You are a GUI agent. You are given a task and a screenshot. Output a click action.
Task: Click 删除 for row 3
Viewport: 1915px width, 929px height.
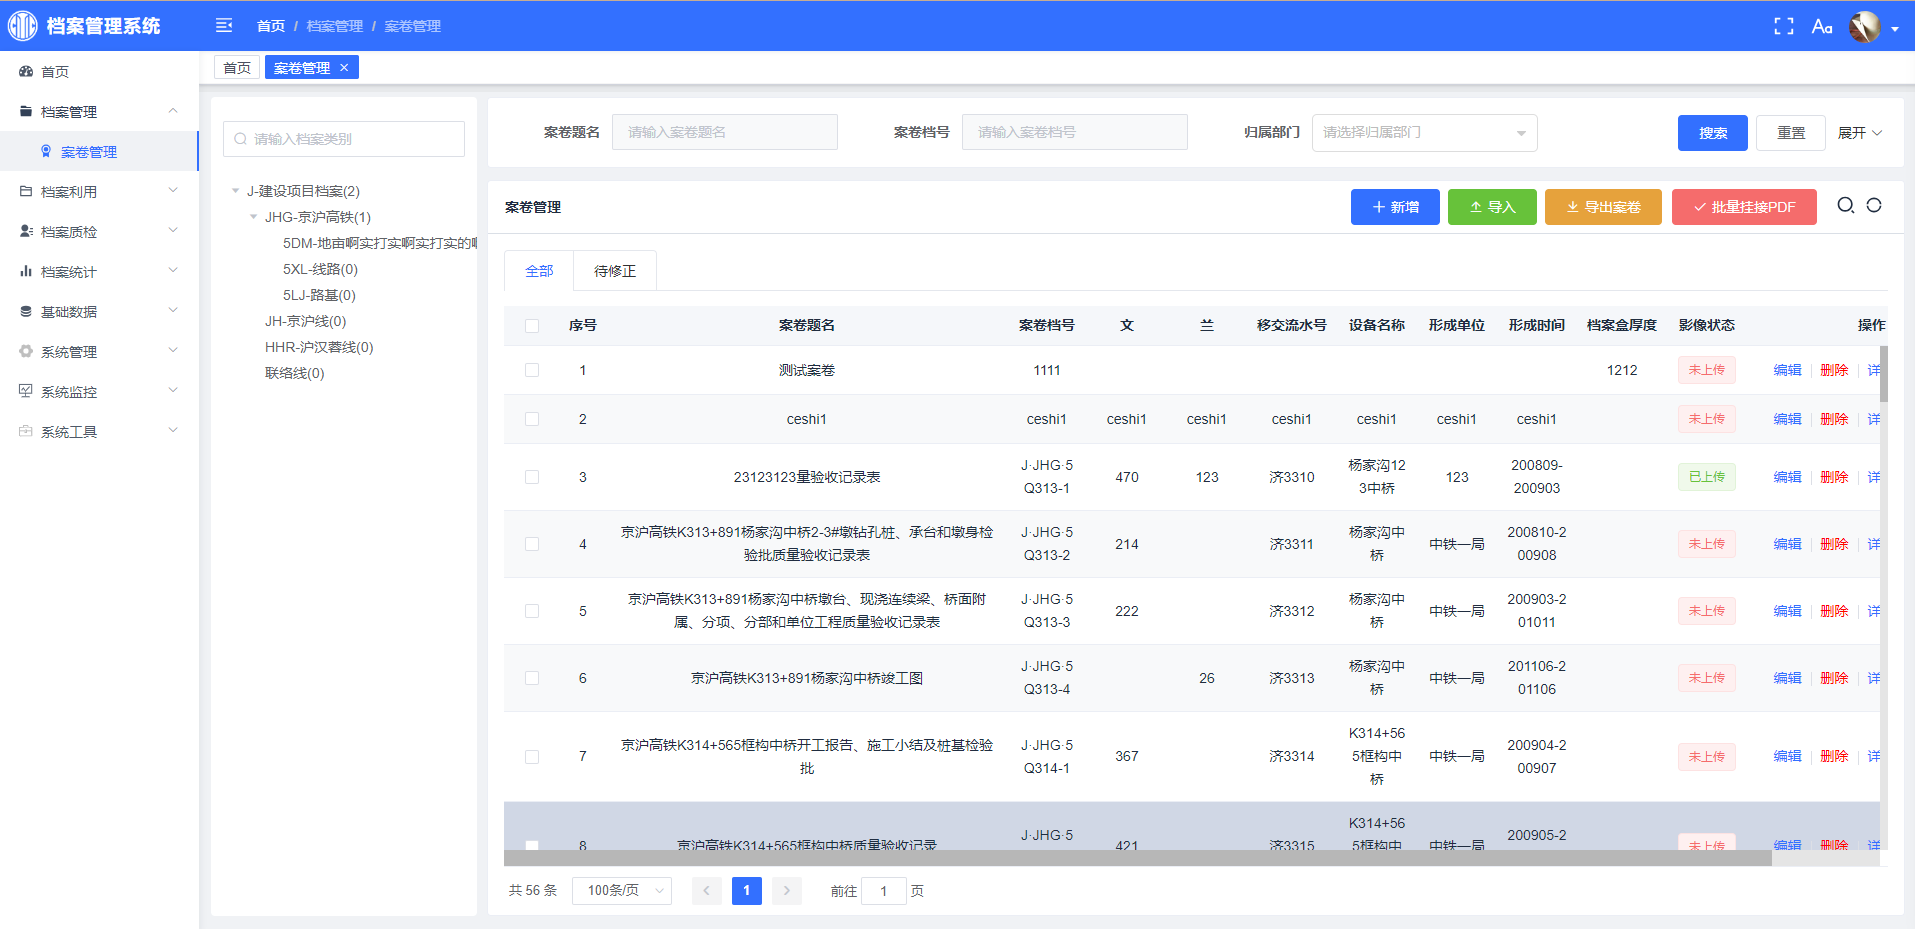[1834, 477]
